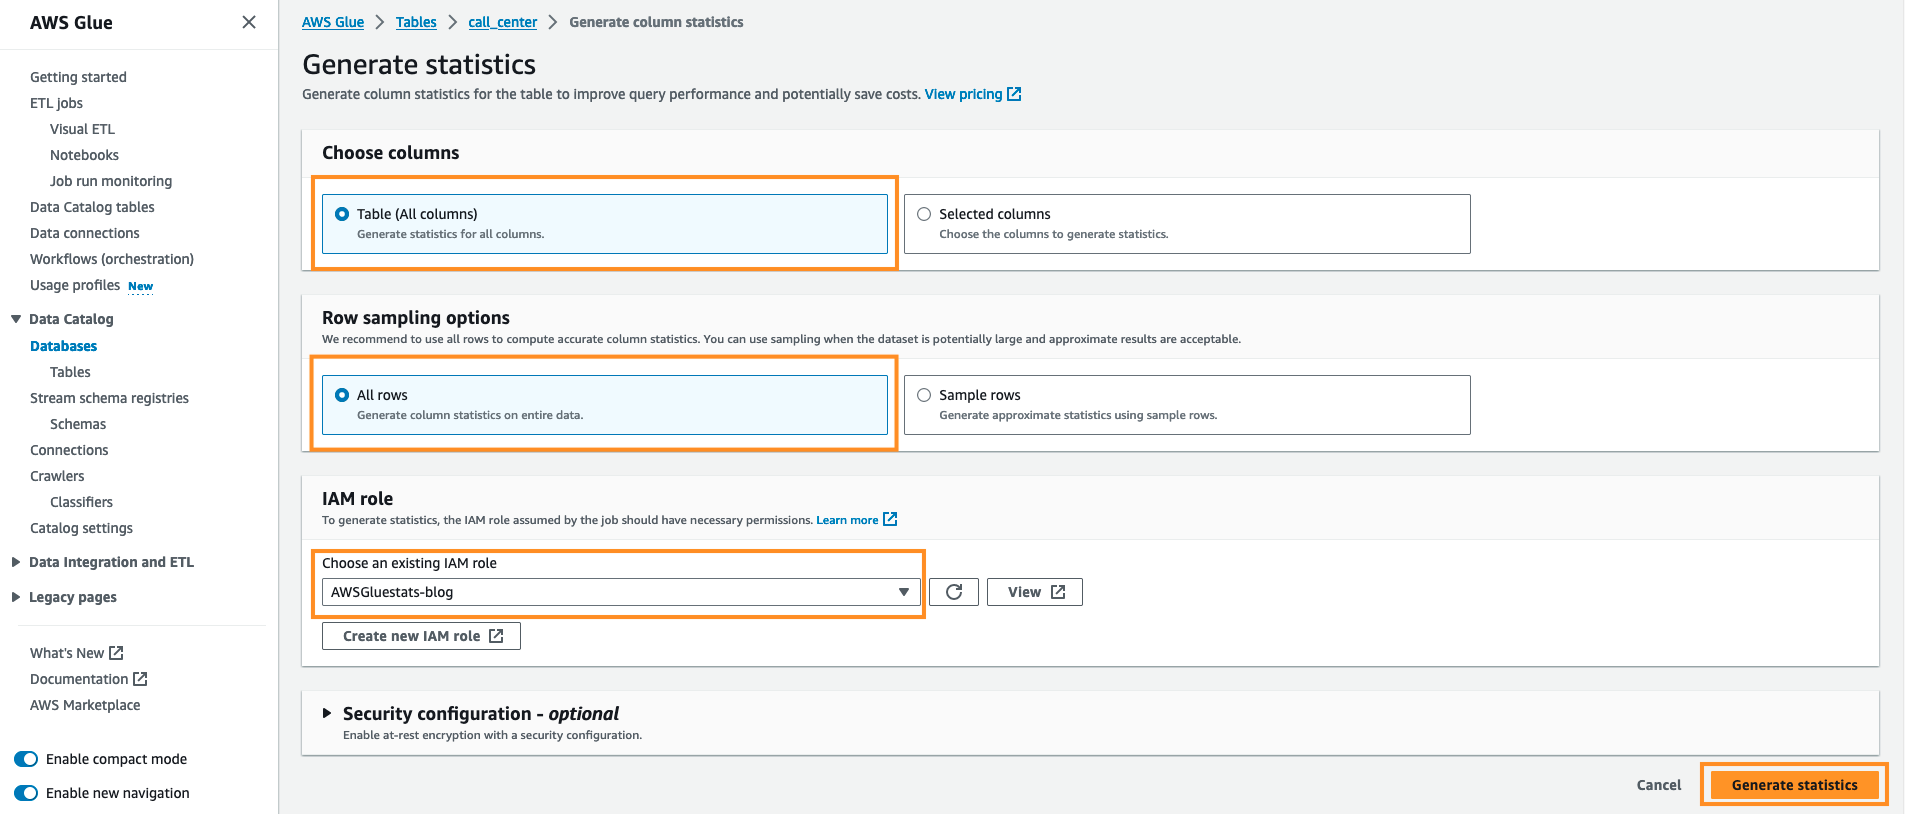Image resolution: width=1905 pixels, height=814 pixels.
Task: Go to Visual ETL page
Action: 82,129
